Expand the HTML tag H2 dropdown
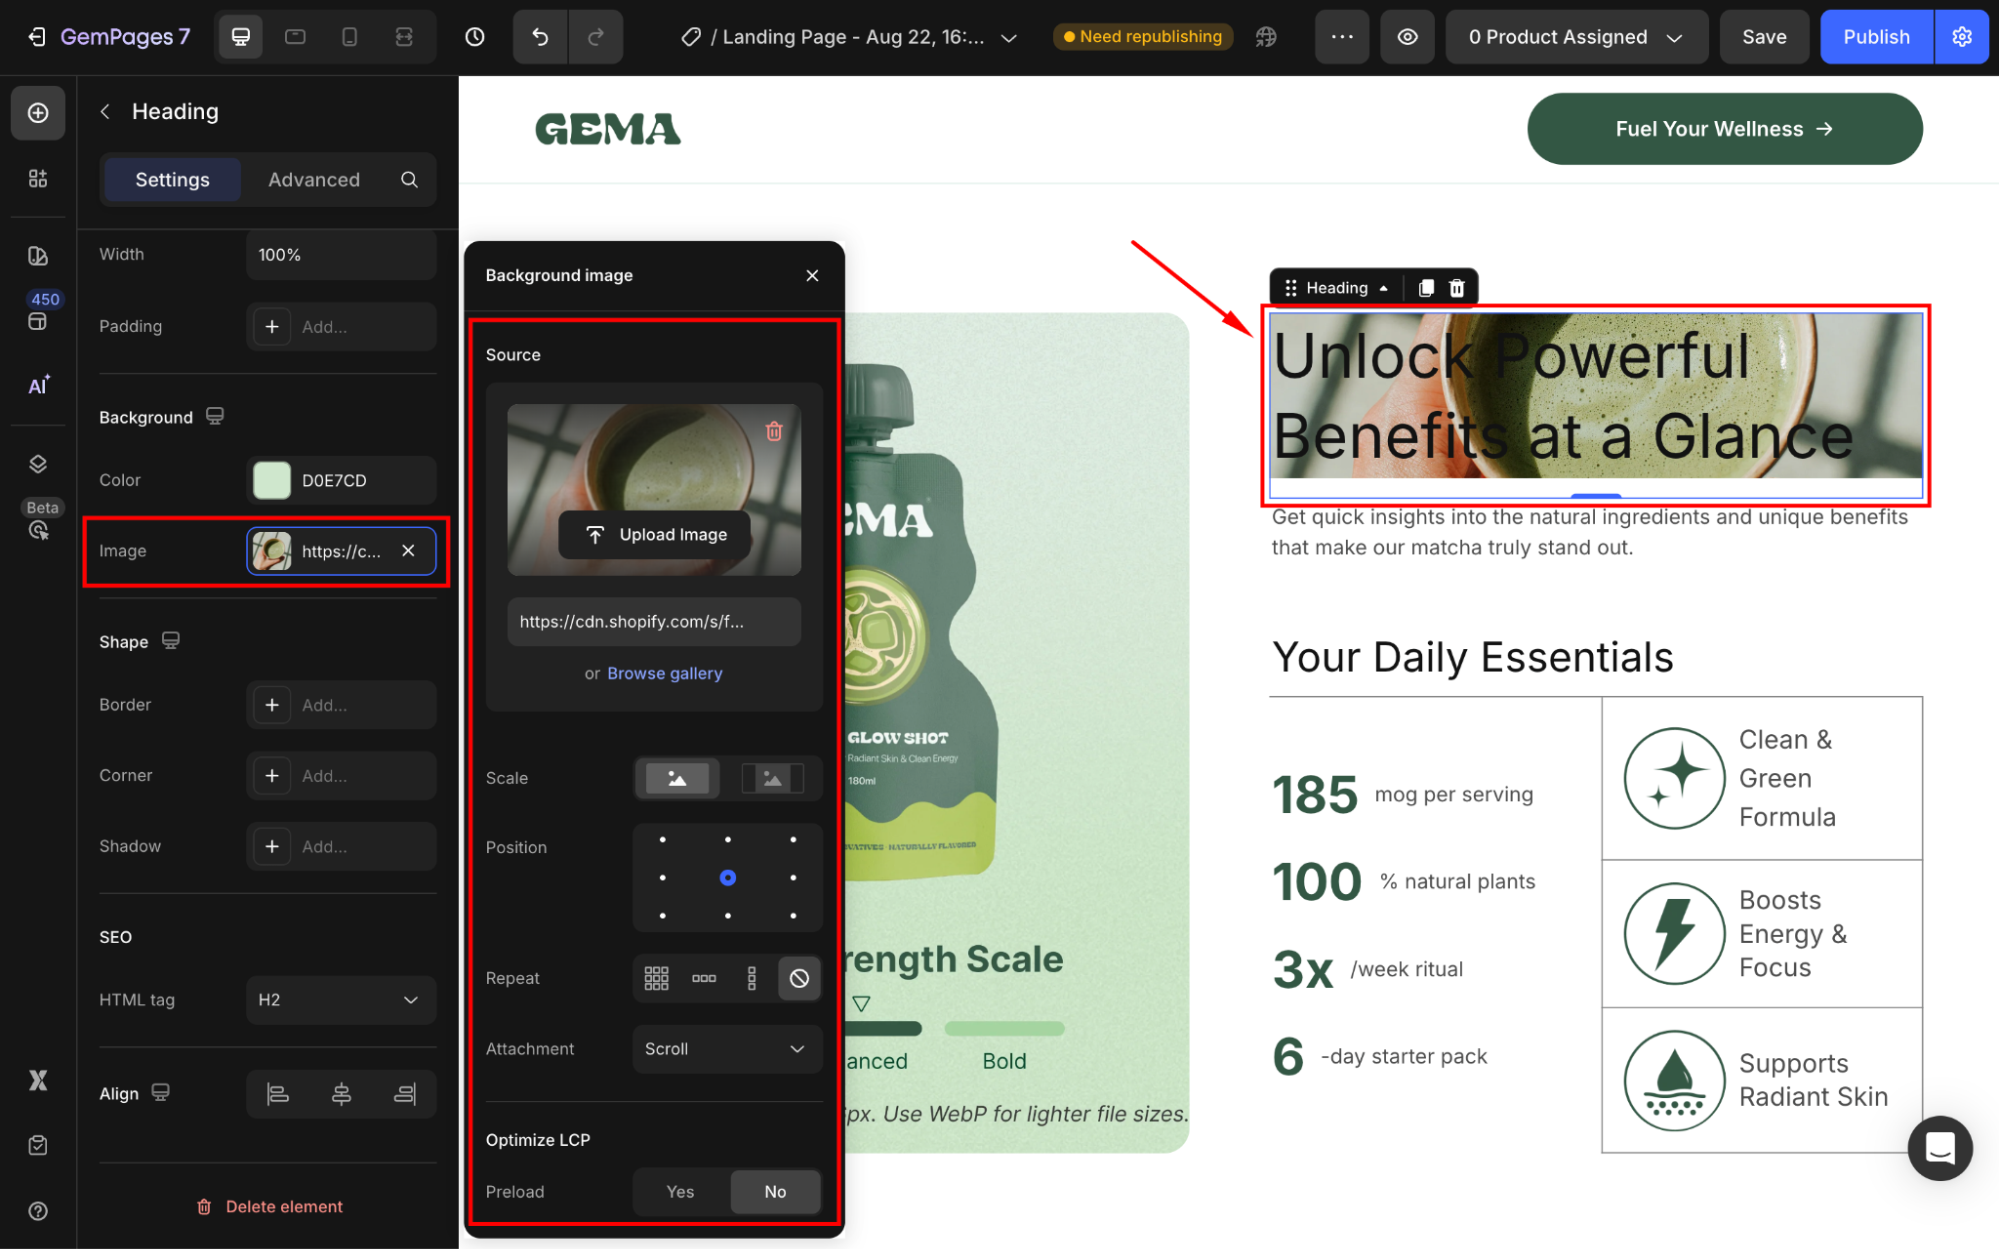1999x1250 pixels. click(340, 1000)
